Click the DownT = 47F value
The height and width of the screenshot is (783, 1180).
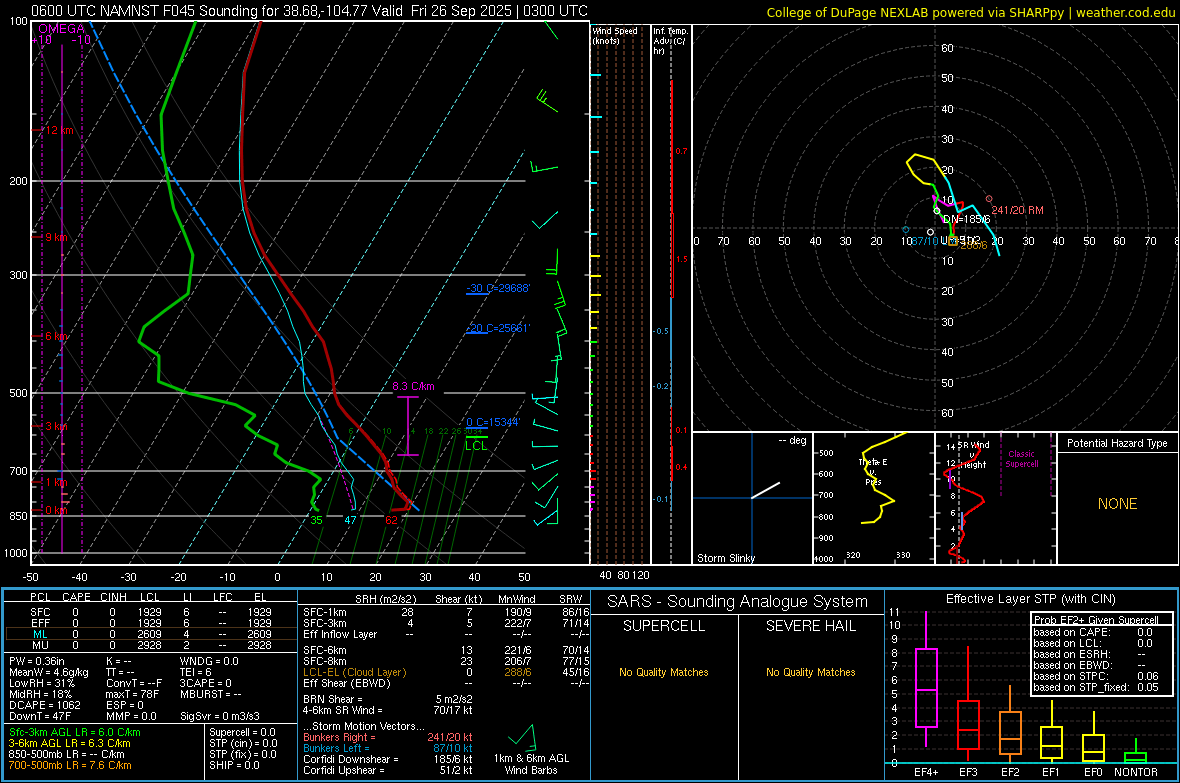(39, 716)
